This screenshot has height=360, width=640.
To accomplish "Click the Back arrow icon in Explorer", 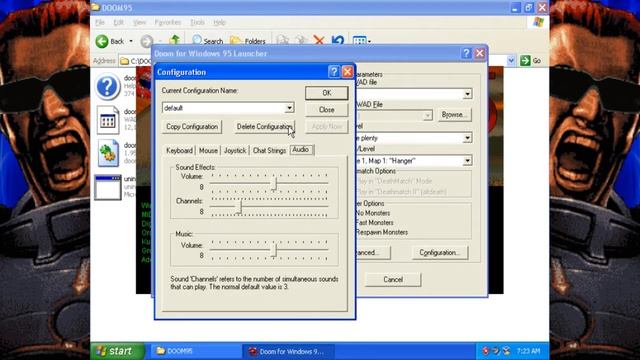I will [x=102, y=41].
